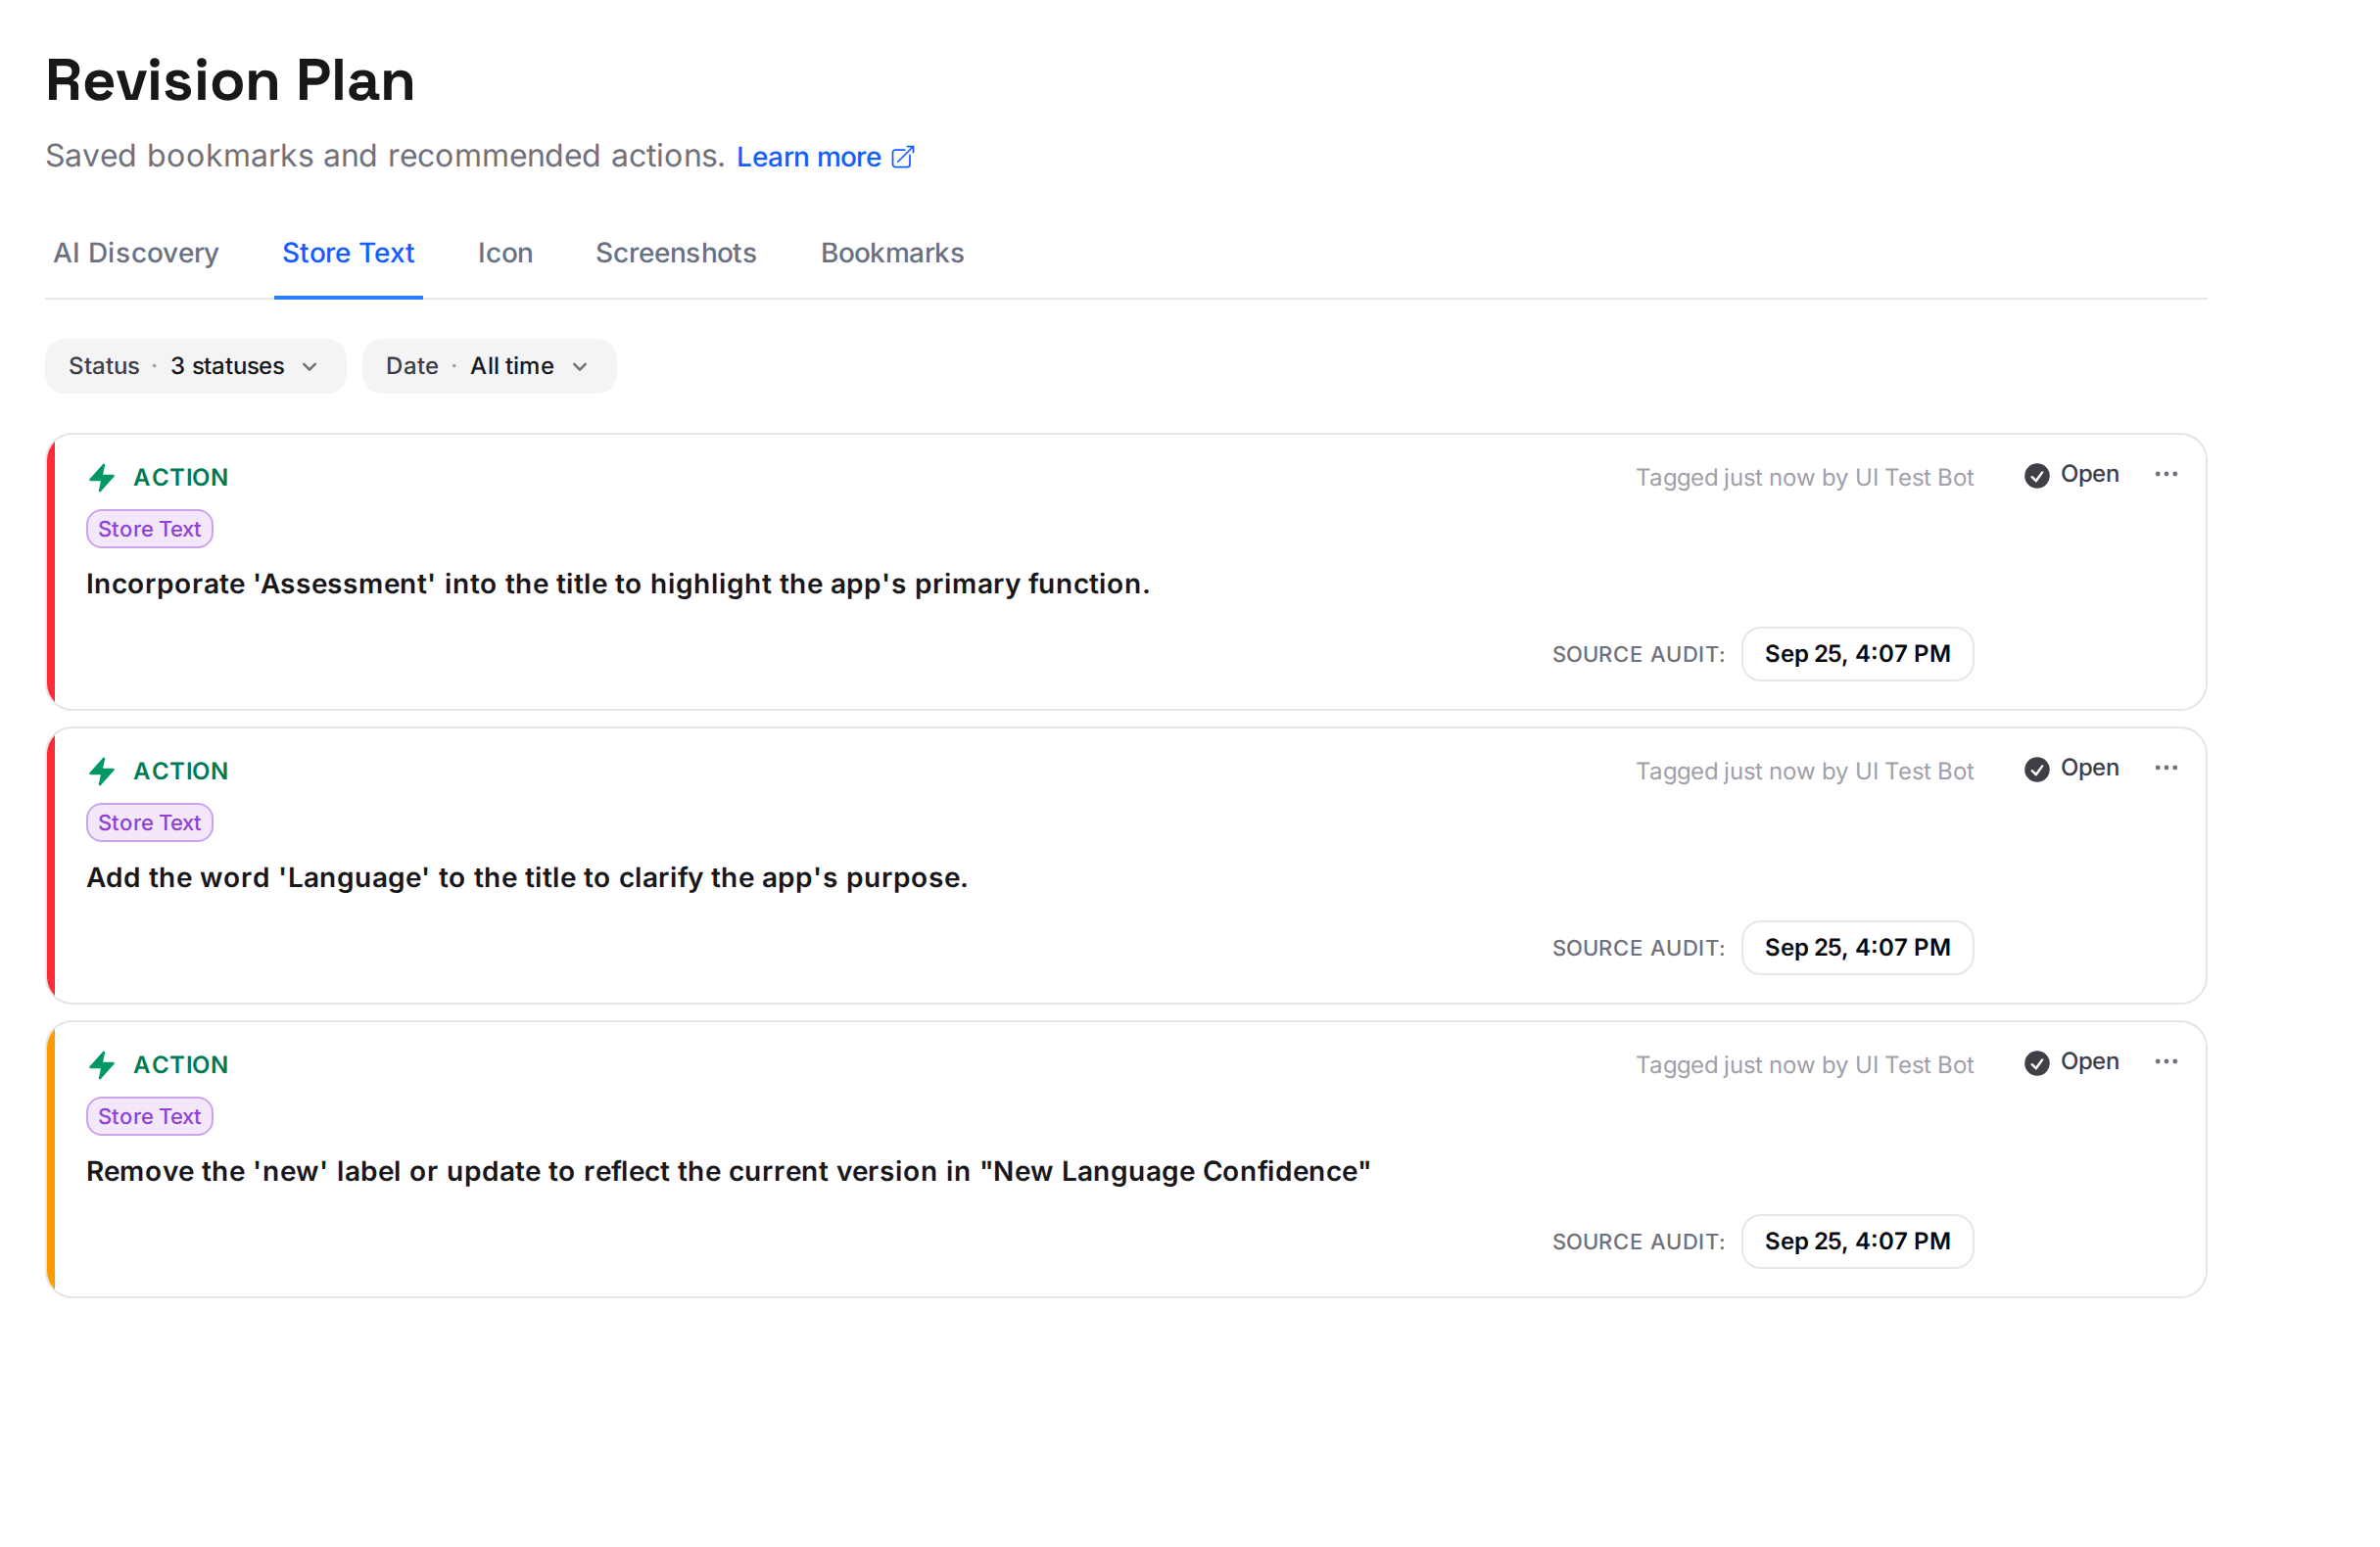This screenshot has height=1547, width=2380.
Task: Click lightning bolt icon on Language action card
Action: tap(102, 772)
